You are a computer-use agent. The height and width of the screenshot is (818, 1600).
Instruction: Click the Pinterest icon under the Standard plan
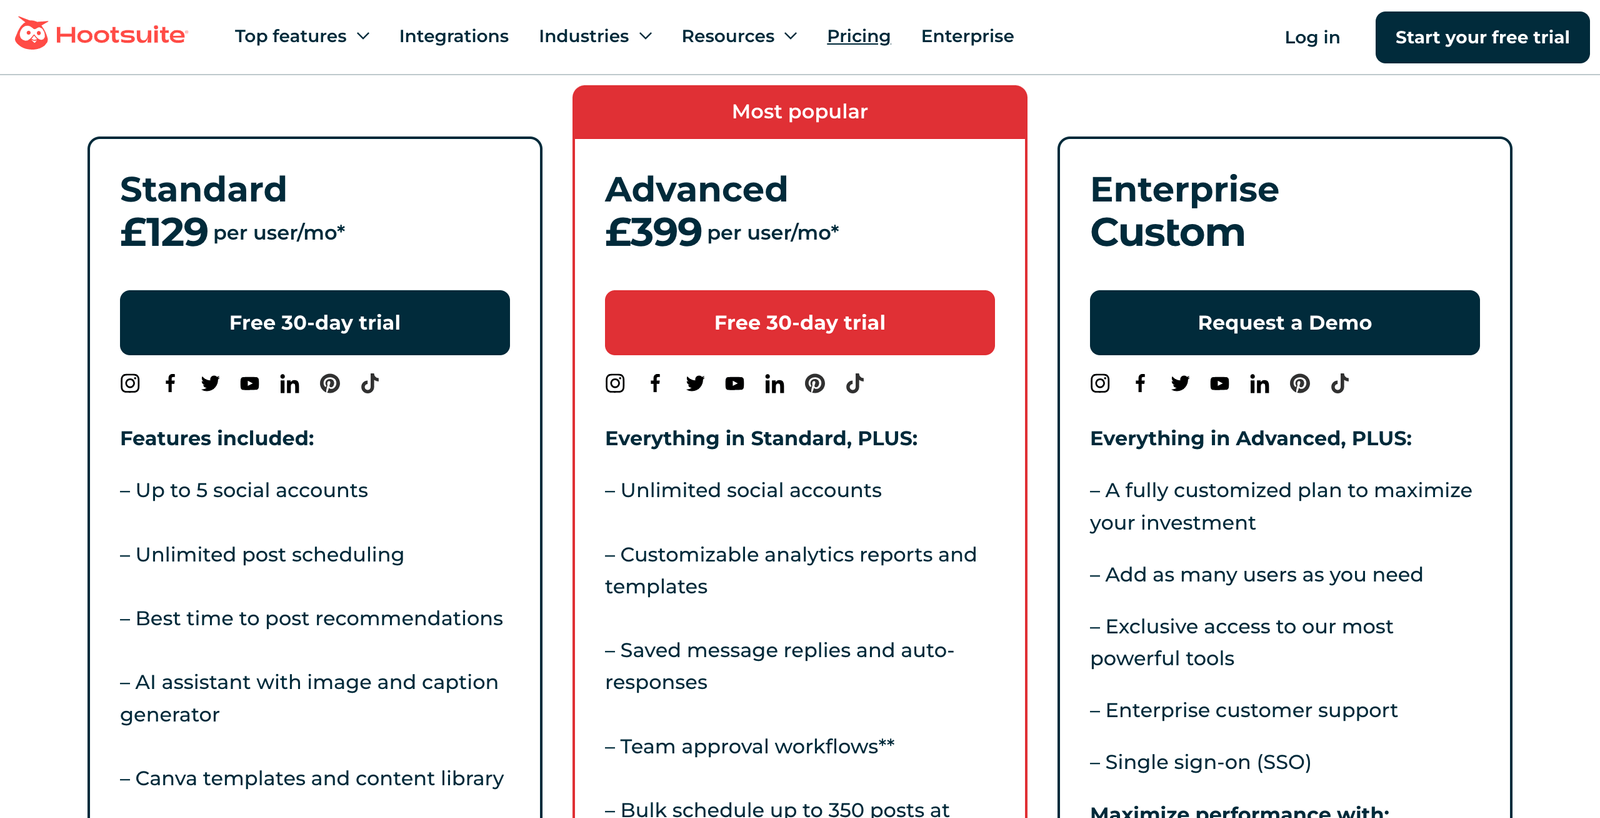pyautogui.click(x=330, y=383)
